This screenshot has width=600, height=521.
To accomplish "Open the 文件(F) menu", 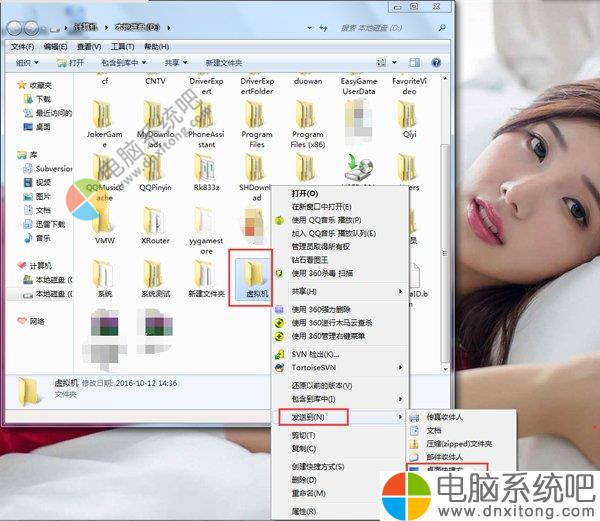I will 23,47.
